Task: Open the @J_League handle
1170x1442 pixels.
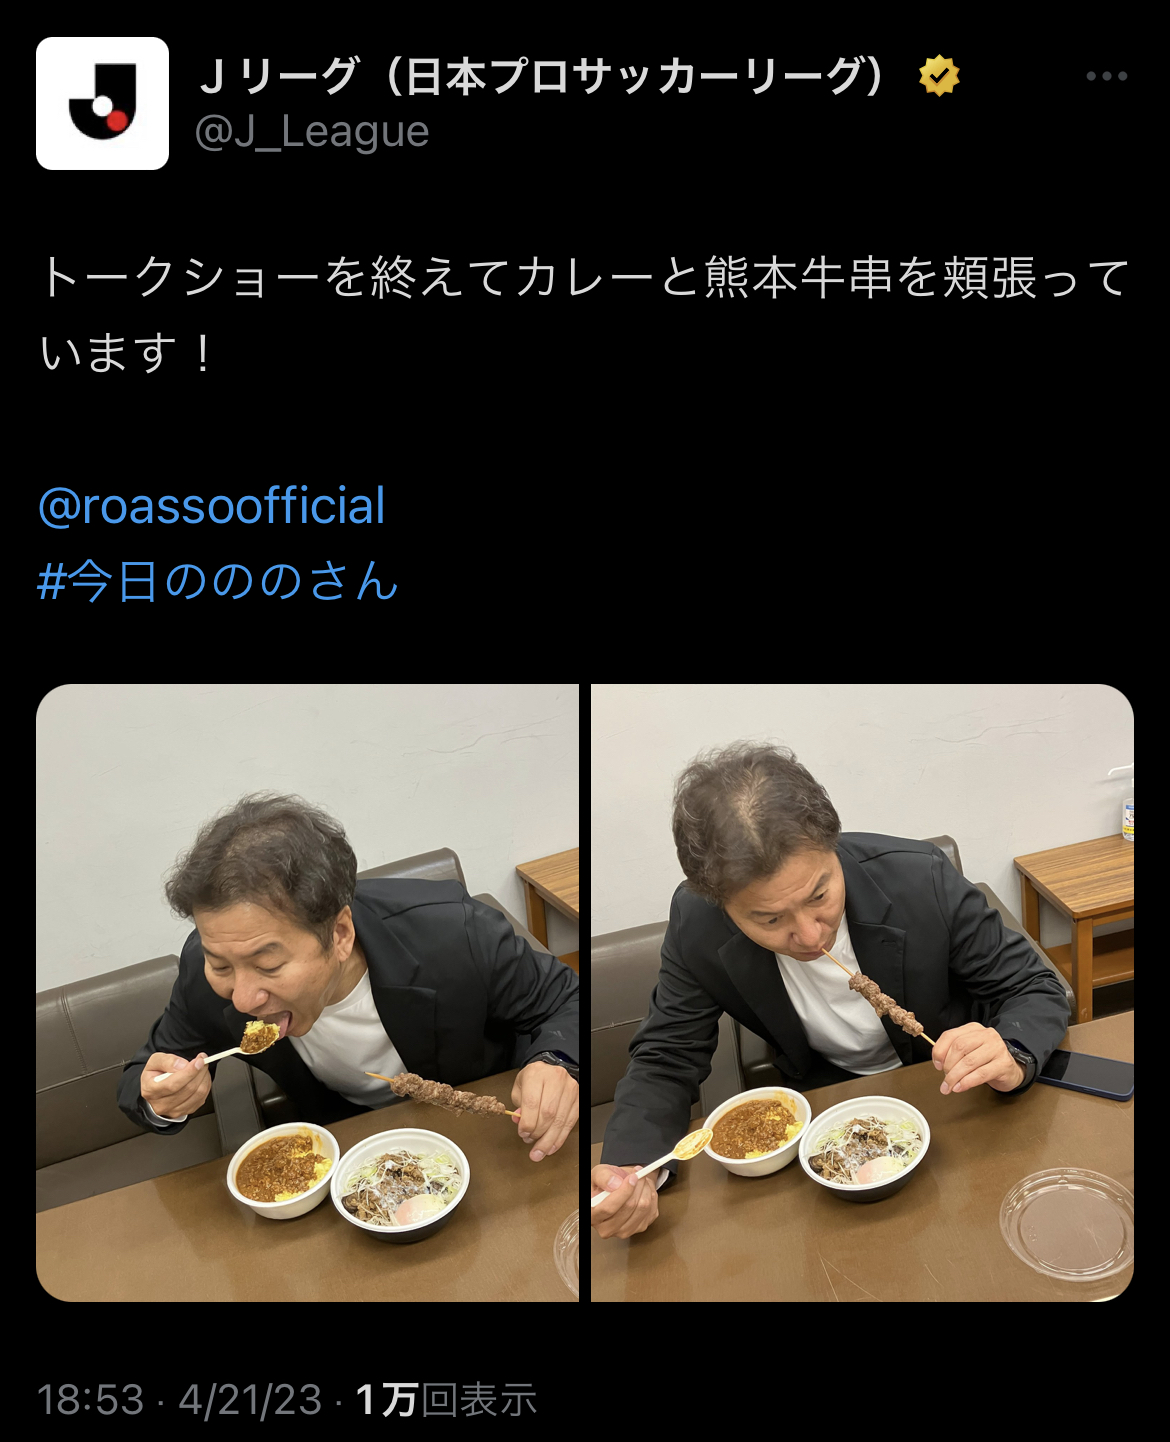Action: click(x=312, y=132)
